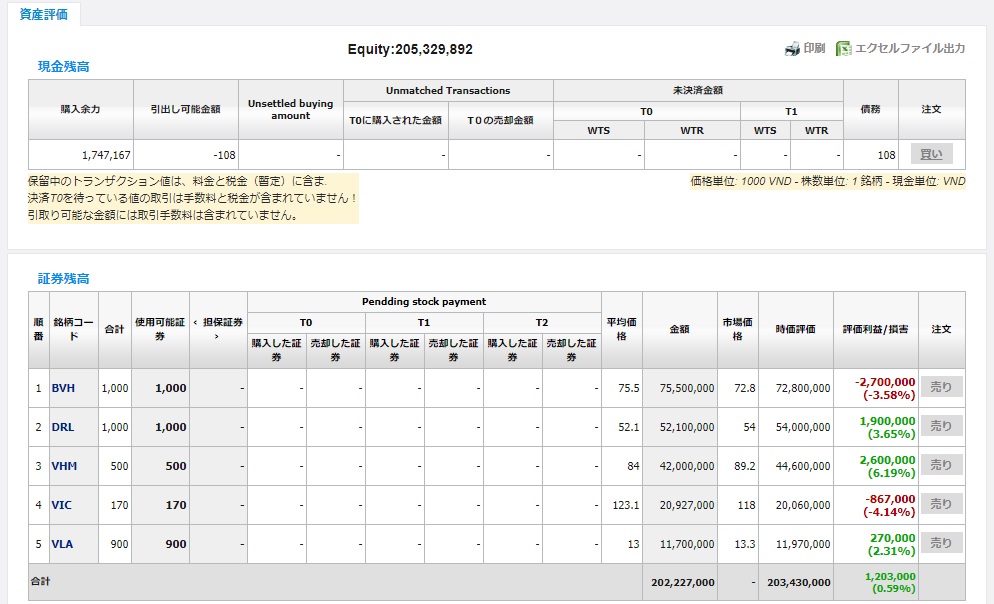
Task: Click 売り in the VIC row
Action: pyautogui.click(x=941, y=504)
